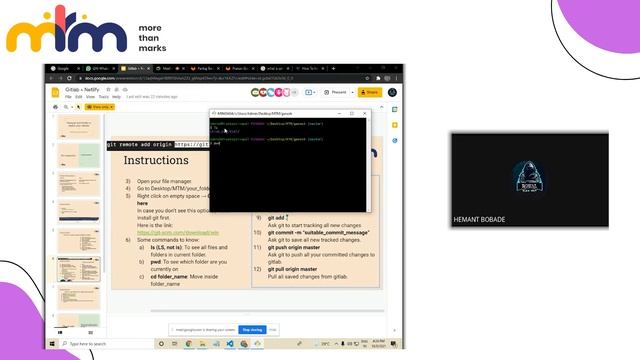Click the print icon in Slides toolbar

(x=56, y=107)
